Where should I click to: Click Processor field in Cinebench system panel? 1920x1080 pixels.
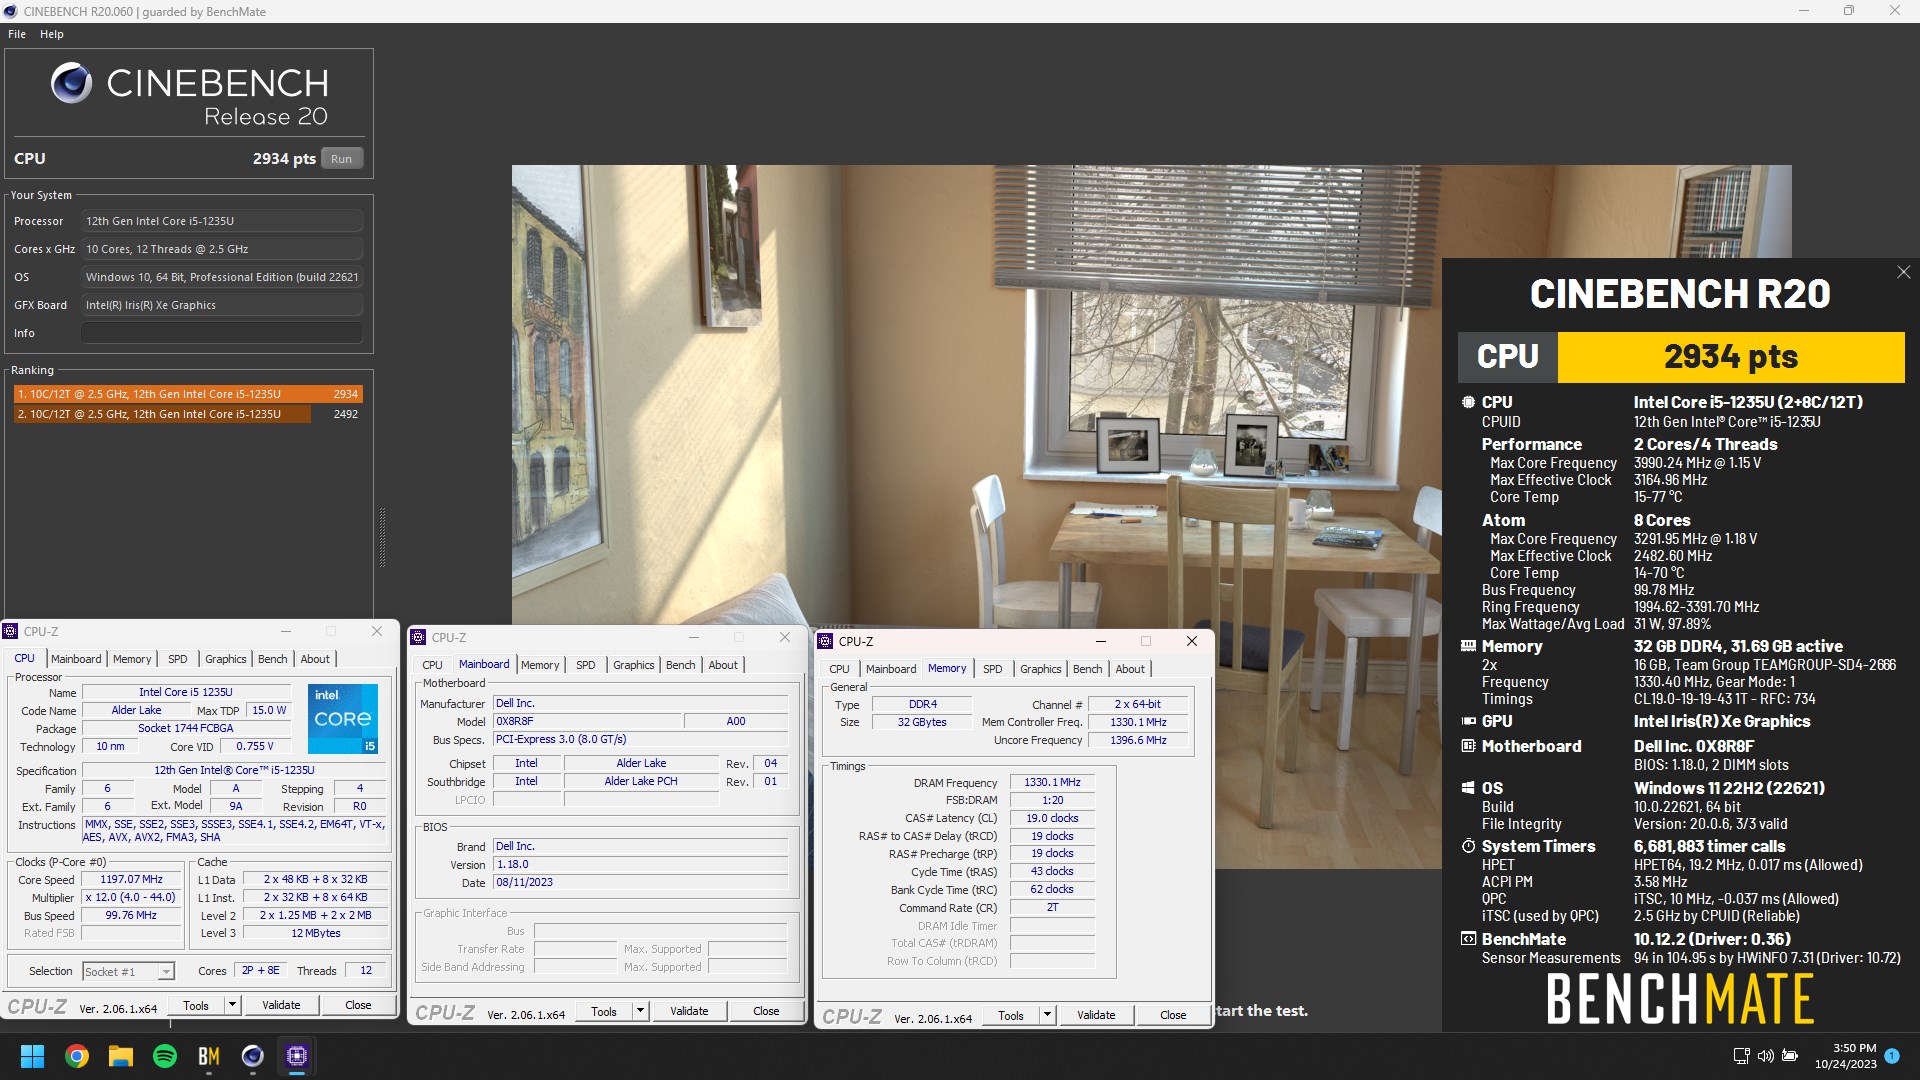point(222,221)
